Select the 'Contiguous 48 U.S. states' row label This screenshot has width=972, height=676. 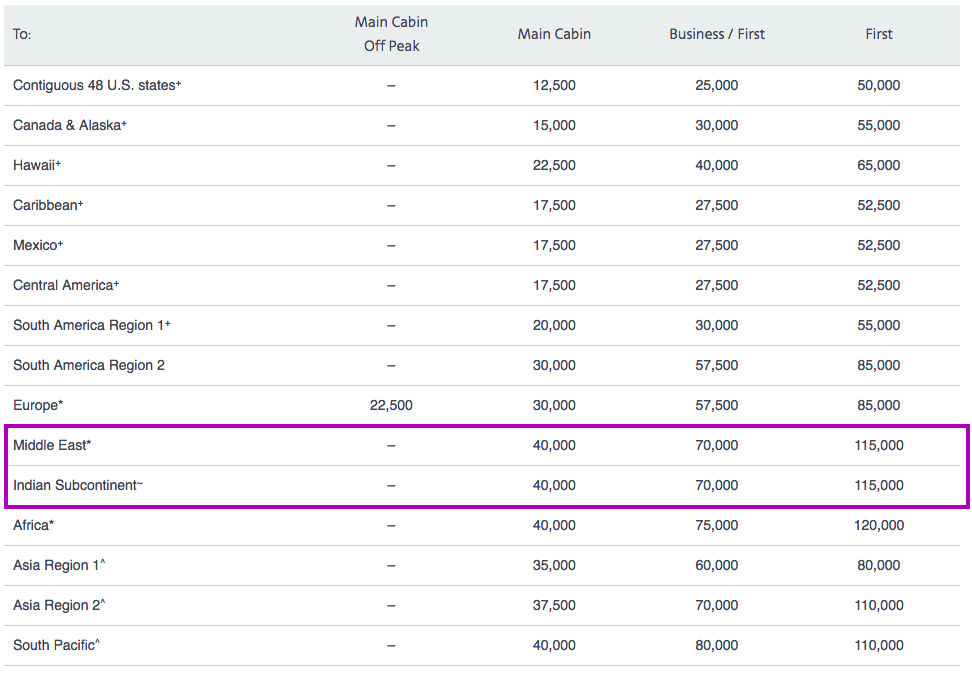(x=97, y=86)
